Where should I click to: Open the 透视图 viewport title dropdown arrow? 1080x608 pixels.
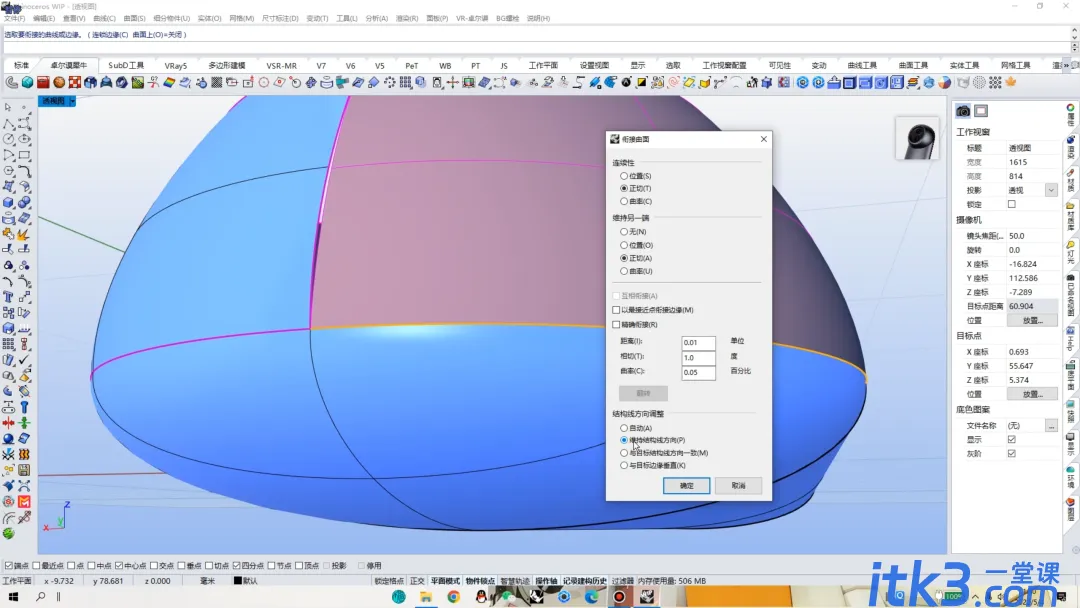72,101
